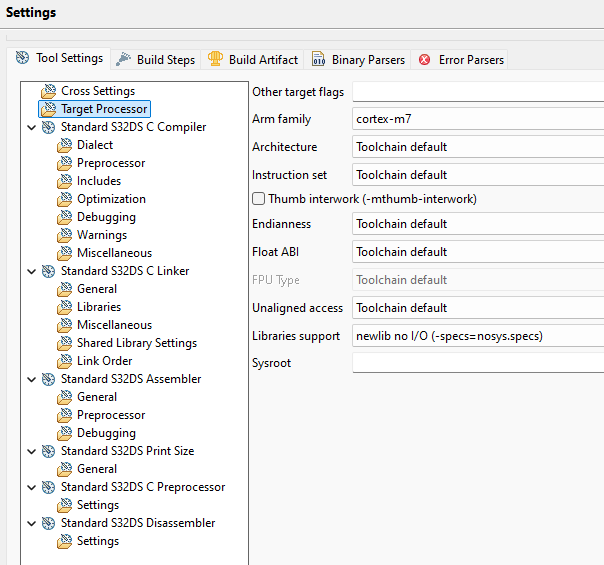This screenshot has height=565, width=604.
Task: Select Miscellaneous under C Compiler
Action: (114, 253)
